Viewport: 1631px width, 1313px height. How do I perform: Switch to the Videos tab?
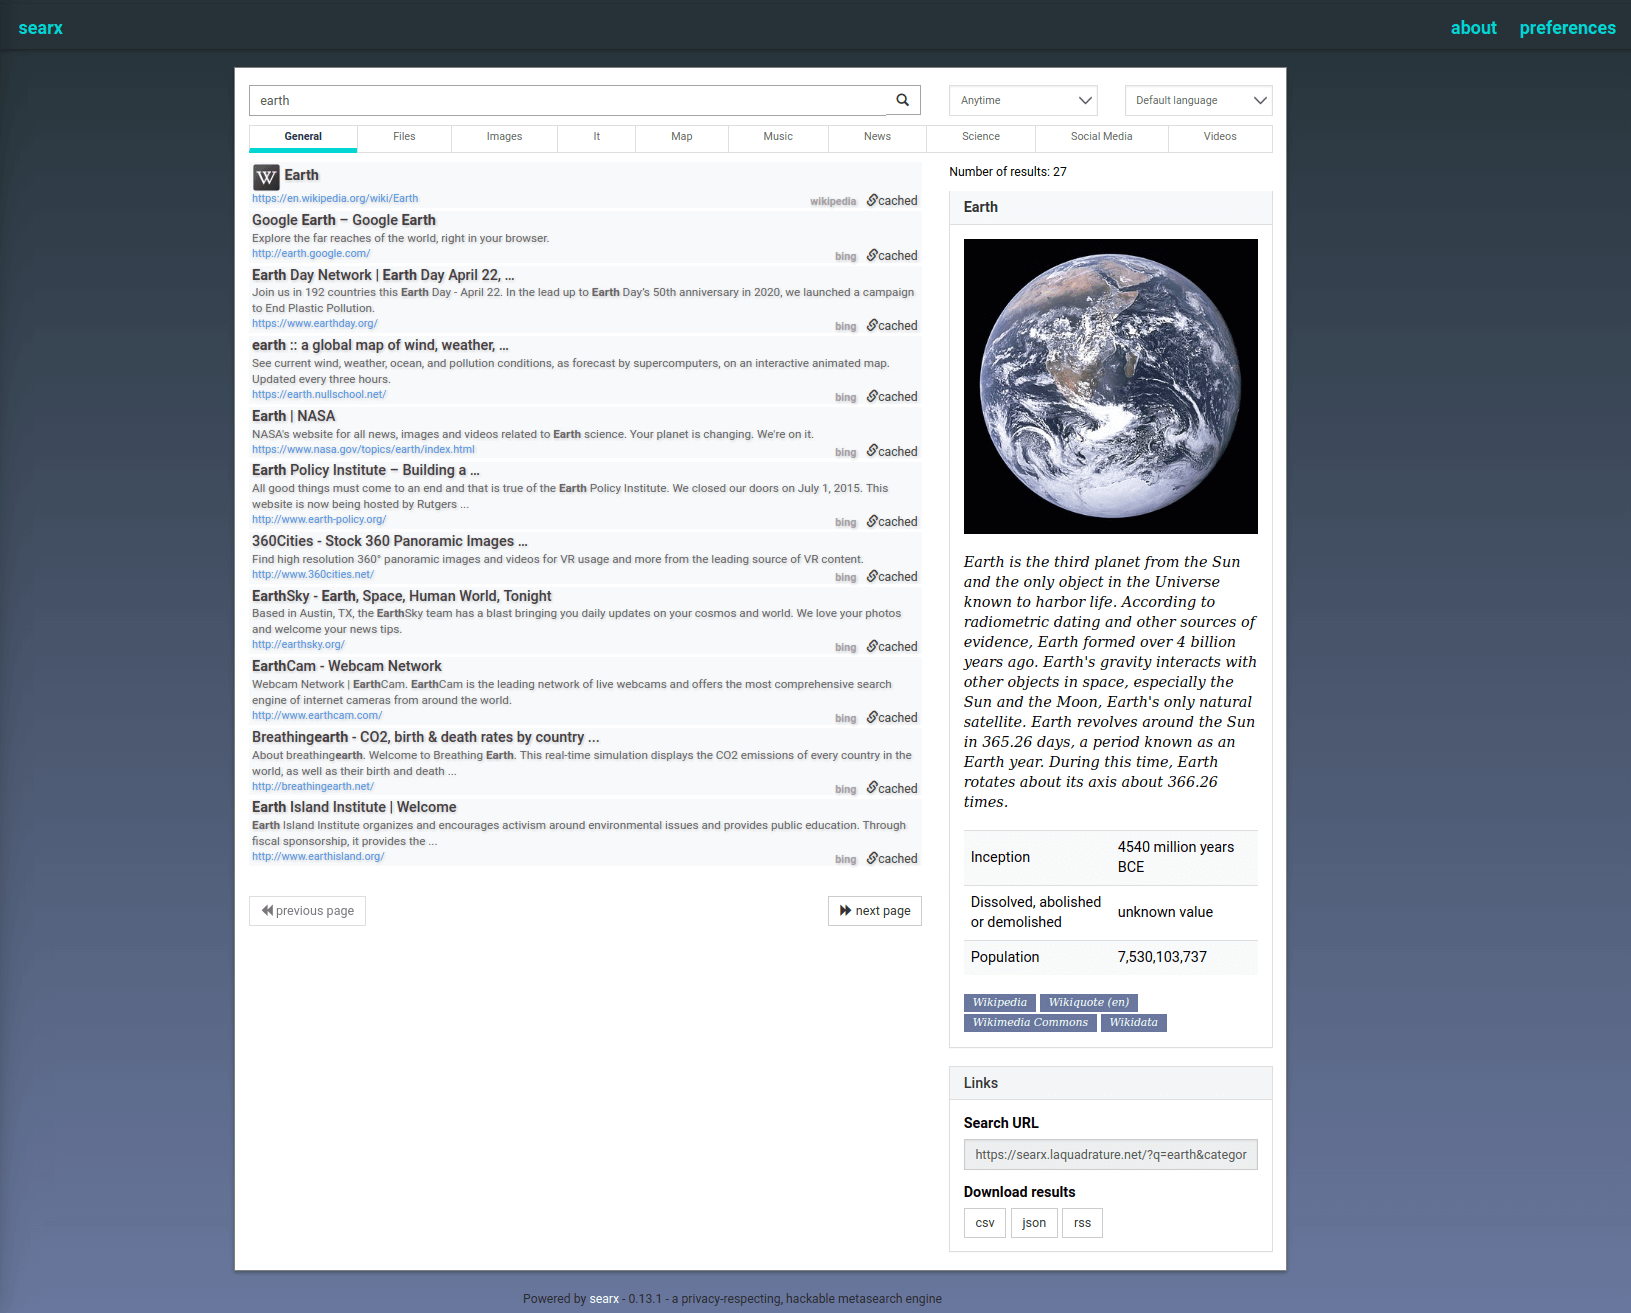[1220, 137]
